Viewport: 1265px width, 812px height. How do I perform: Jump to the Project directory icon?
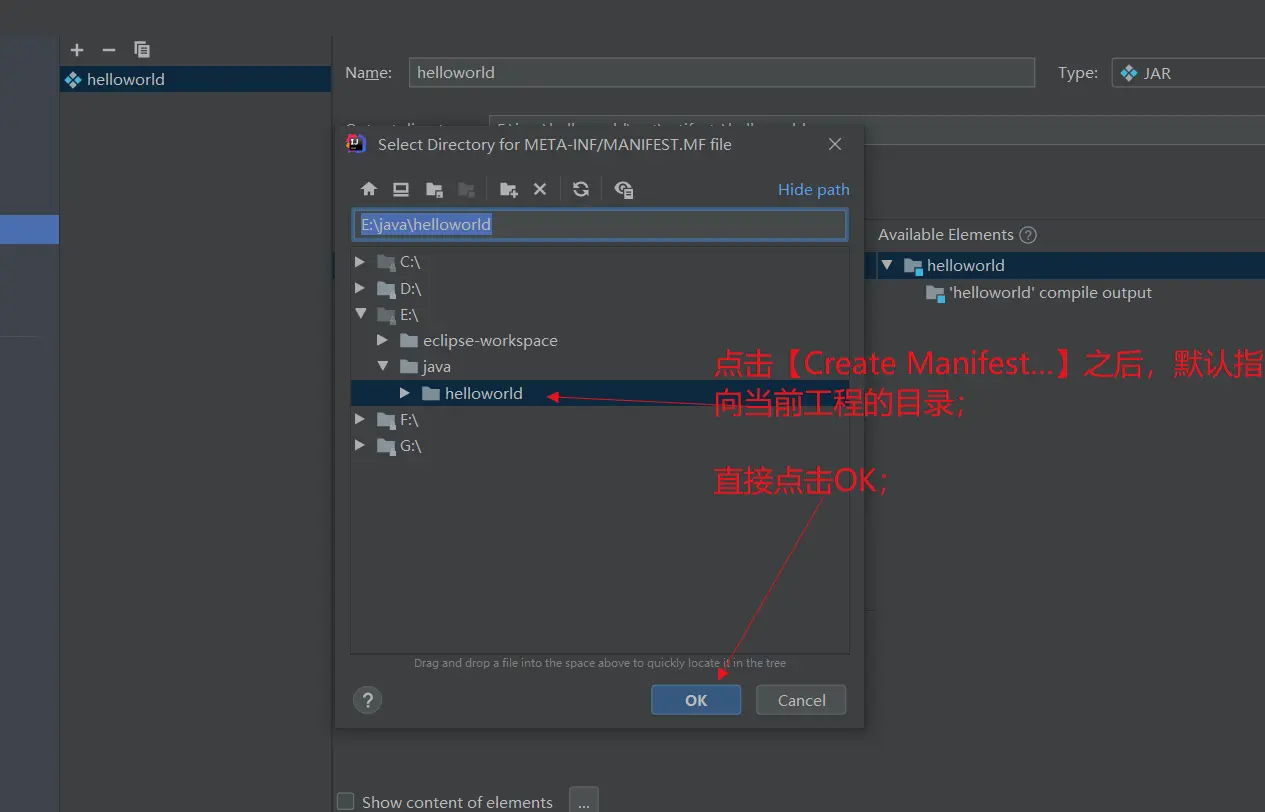(x=434, y=189)
